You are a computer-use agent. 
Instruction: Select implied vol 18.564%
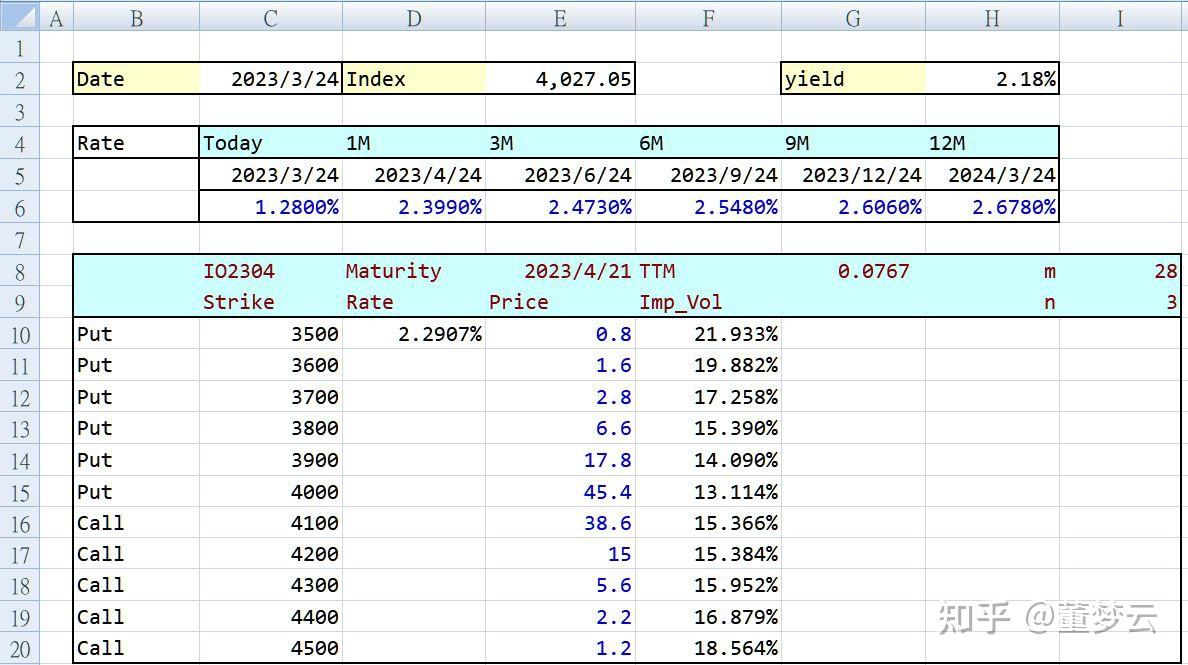coord(708,648)
